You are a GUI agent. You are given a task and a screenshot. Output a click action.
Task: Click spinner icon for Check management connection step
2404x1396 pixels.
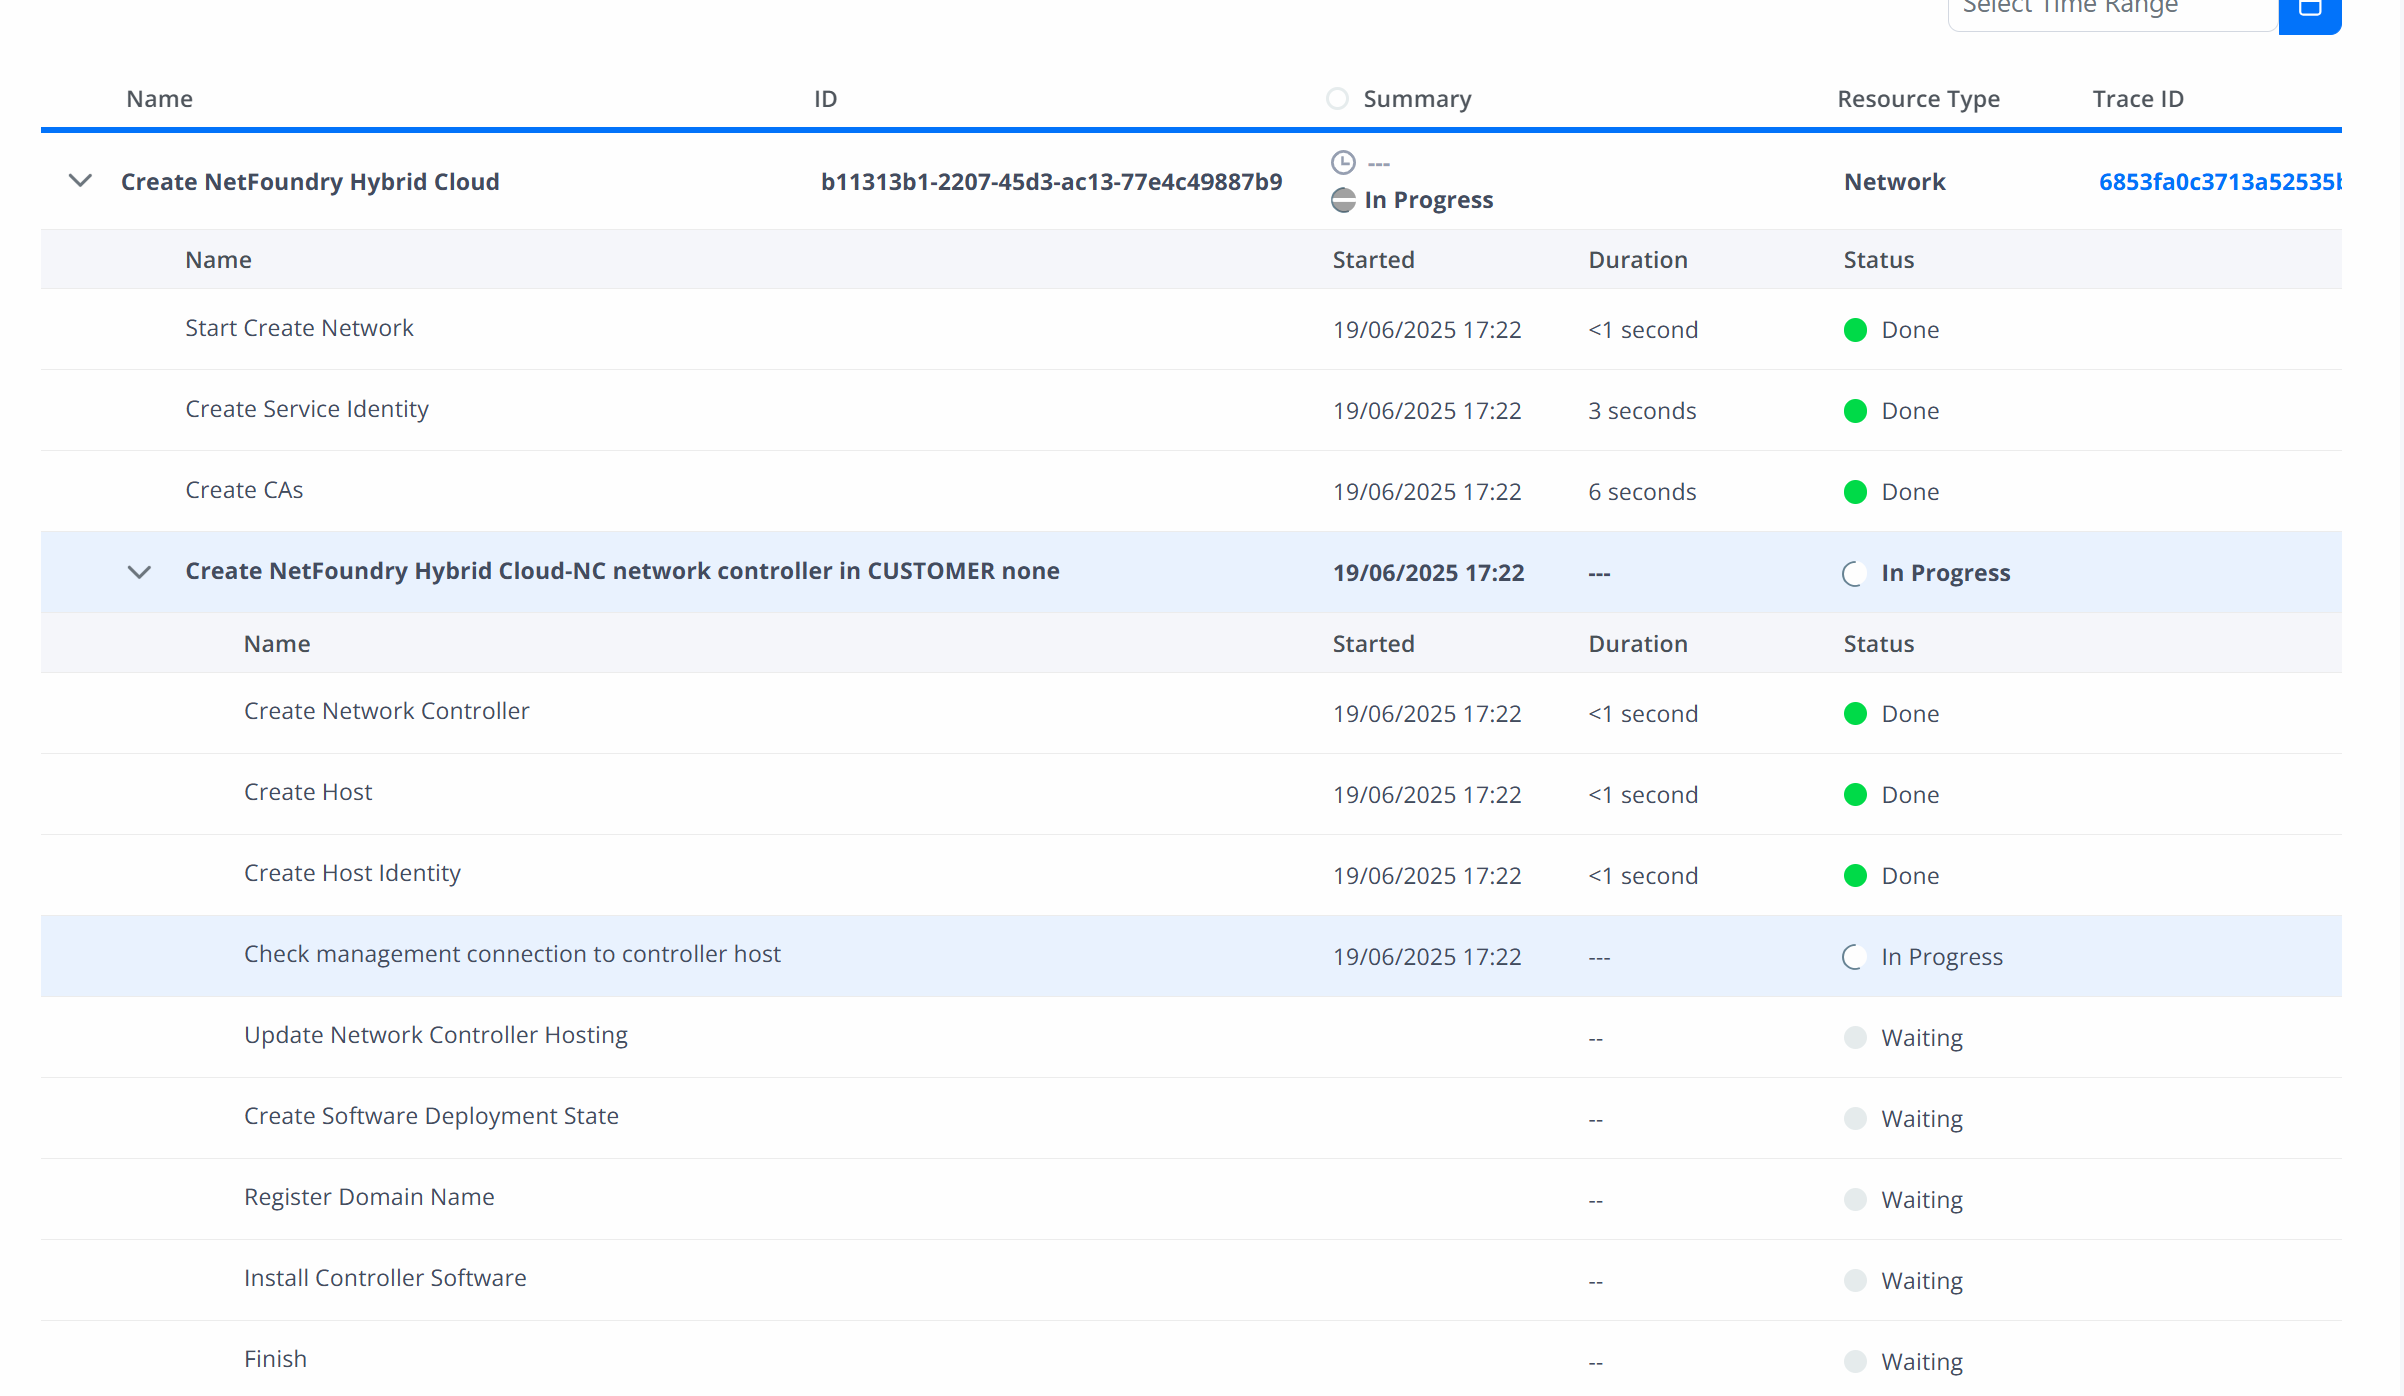[x=1854, y=957]
